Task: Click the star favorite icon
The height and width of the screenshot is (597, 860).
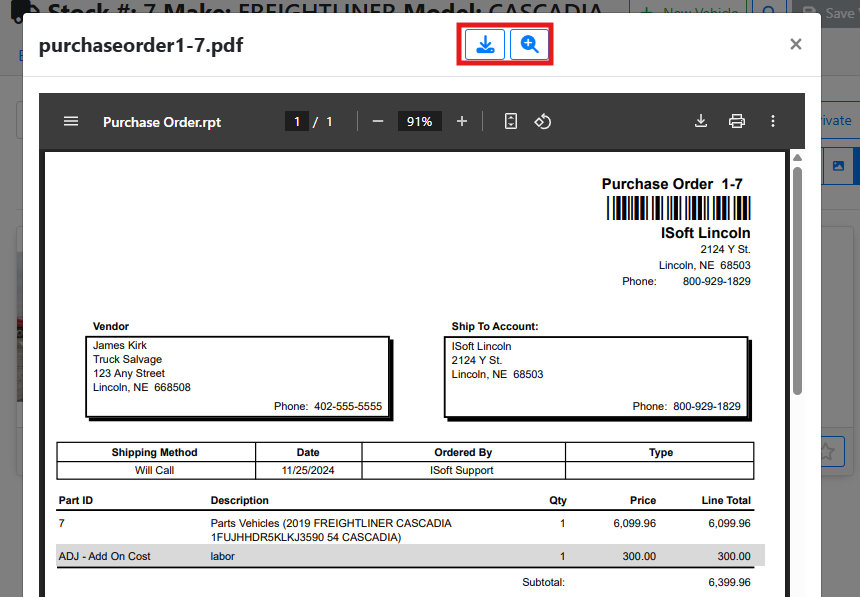Action: 828,451
